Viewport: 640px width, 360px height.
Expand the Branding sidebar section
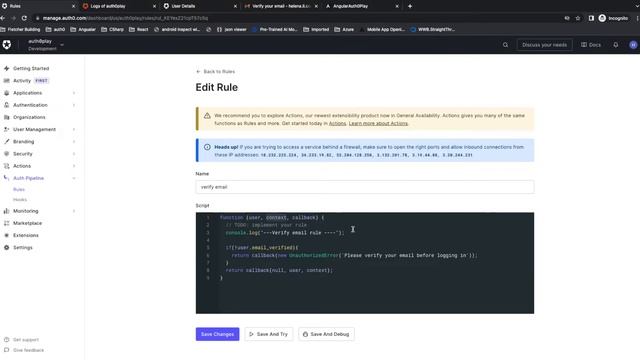[x=40, y=142]
